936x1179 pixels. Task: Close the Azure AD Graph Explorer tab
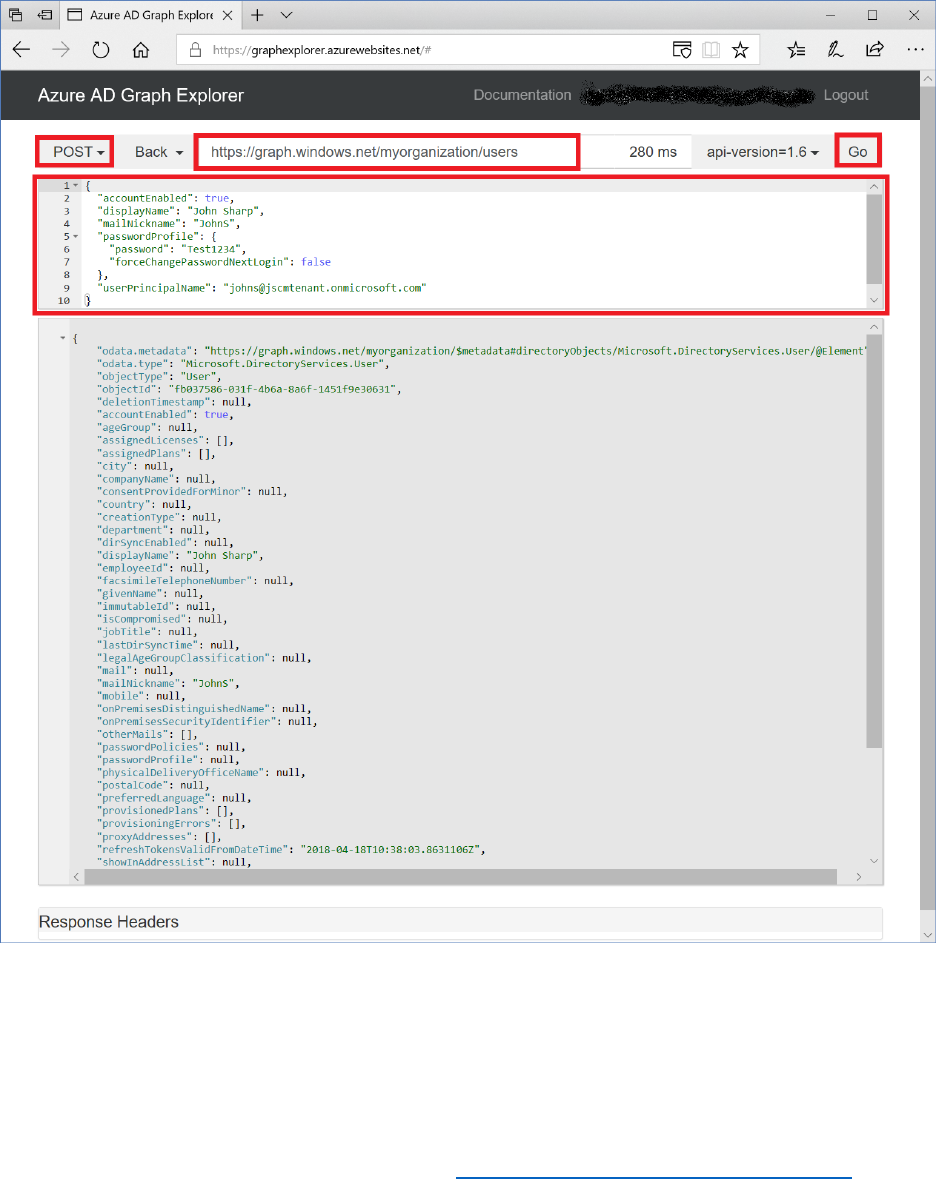pyautogui.click(x=228, y=15)
